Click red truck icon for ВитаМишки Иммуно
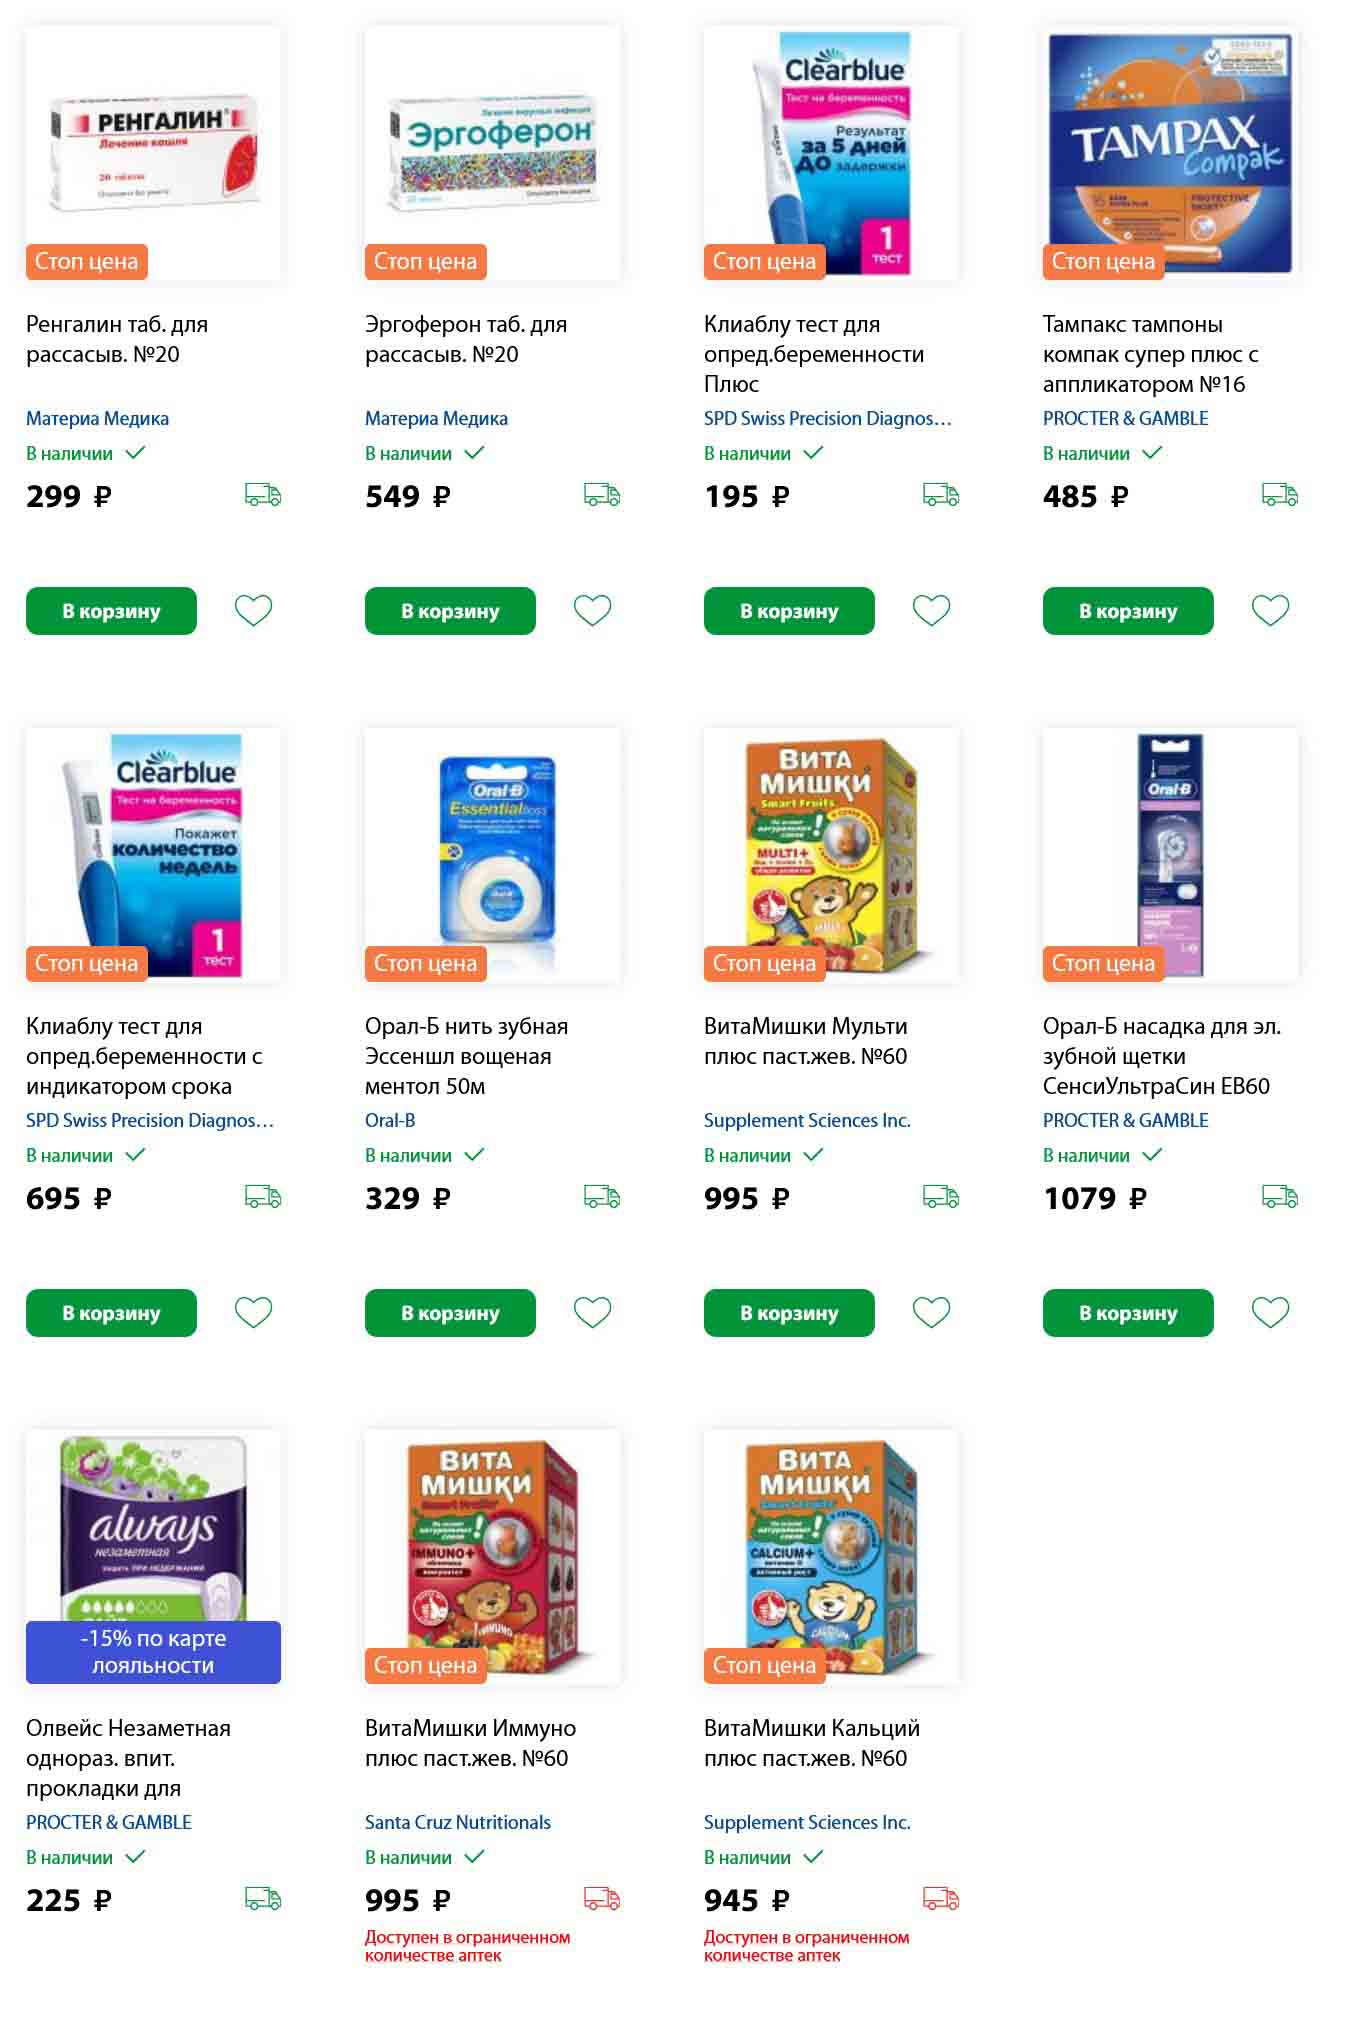1360x2017 pixels. coord(601,1898)
